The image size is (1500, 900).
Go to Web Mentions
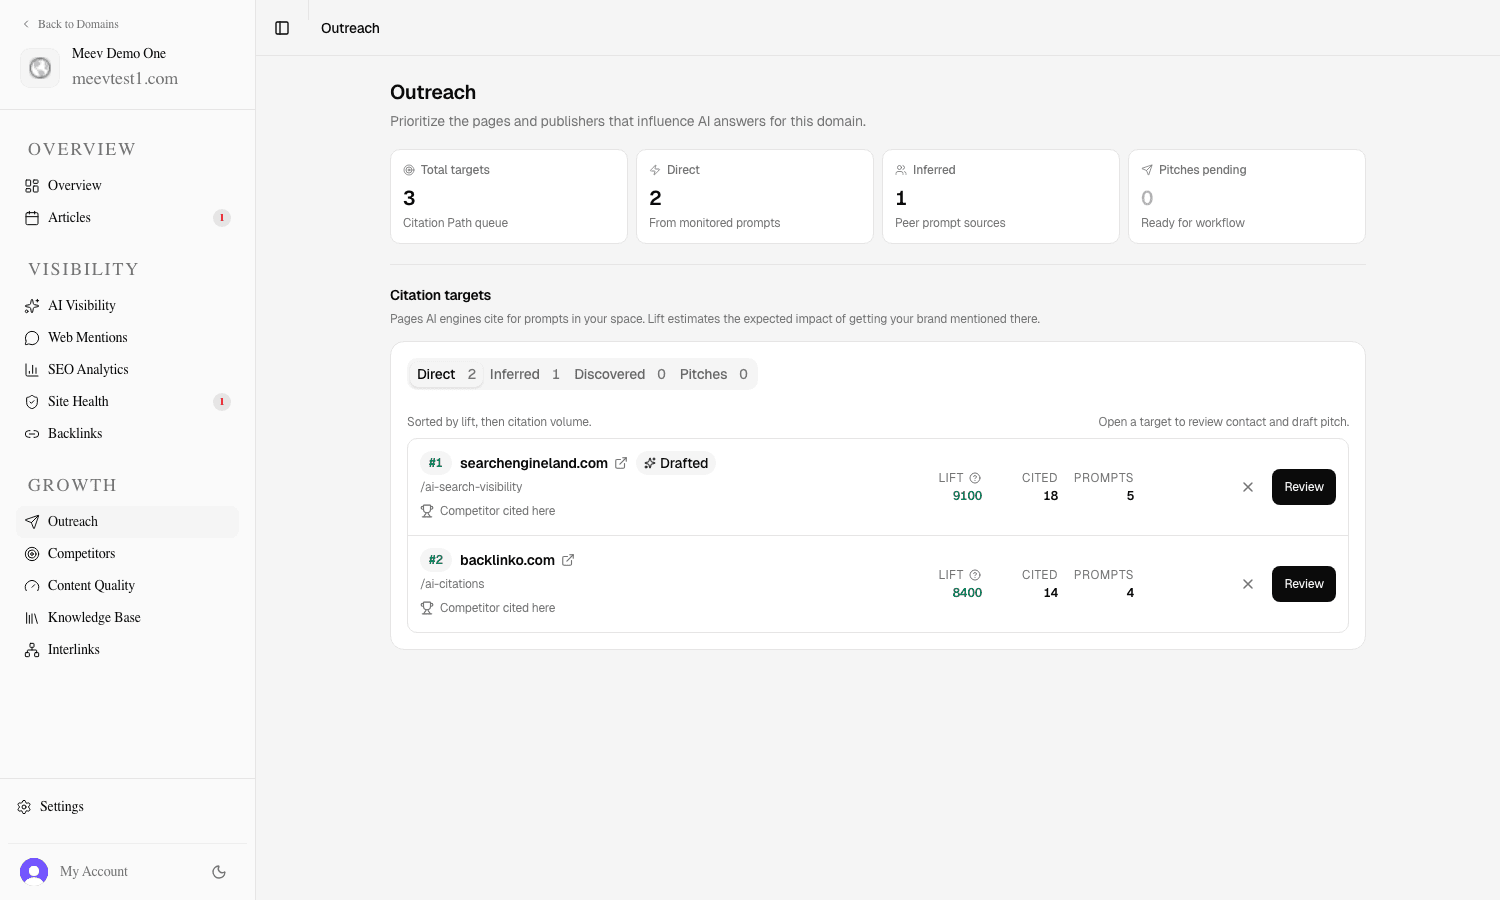coord(127,337)
